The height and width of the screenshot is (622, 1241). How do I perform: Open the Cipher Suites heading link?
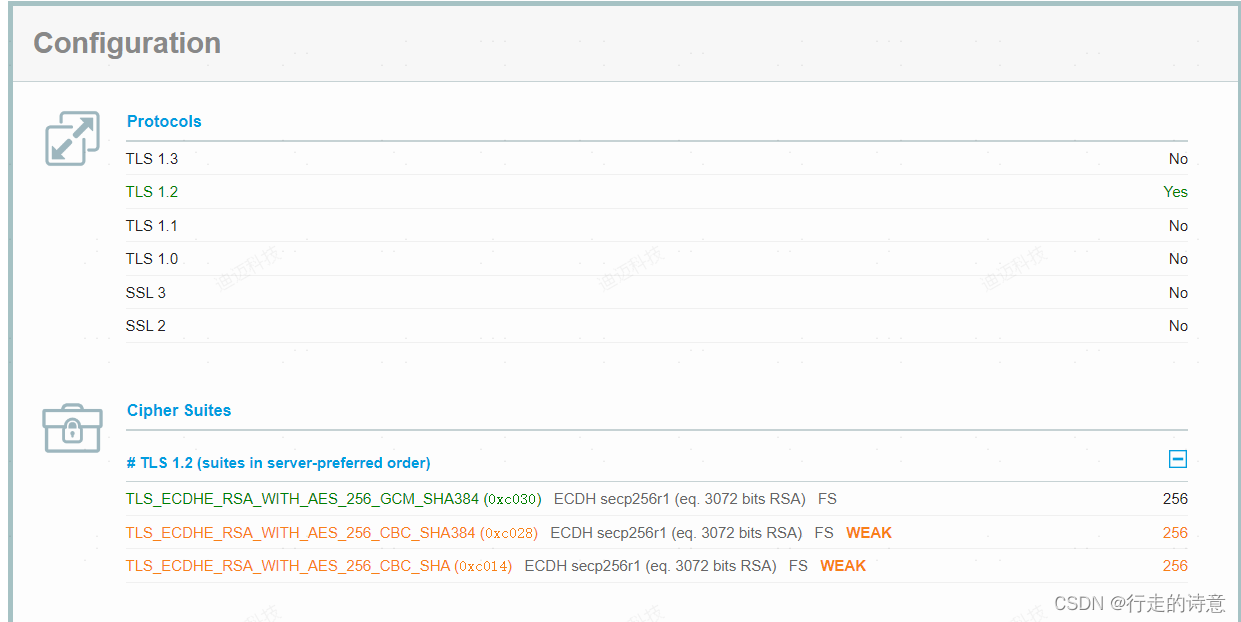[x=179, y=410]
